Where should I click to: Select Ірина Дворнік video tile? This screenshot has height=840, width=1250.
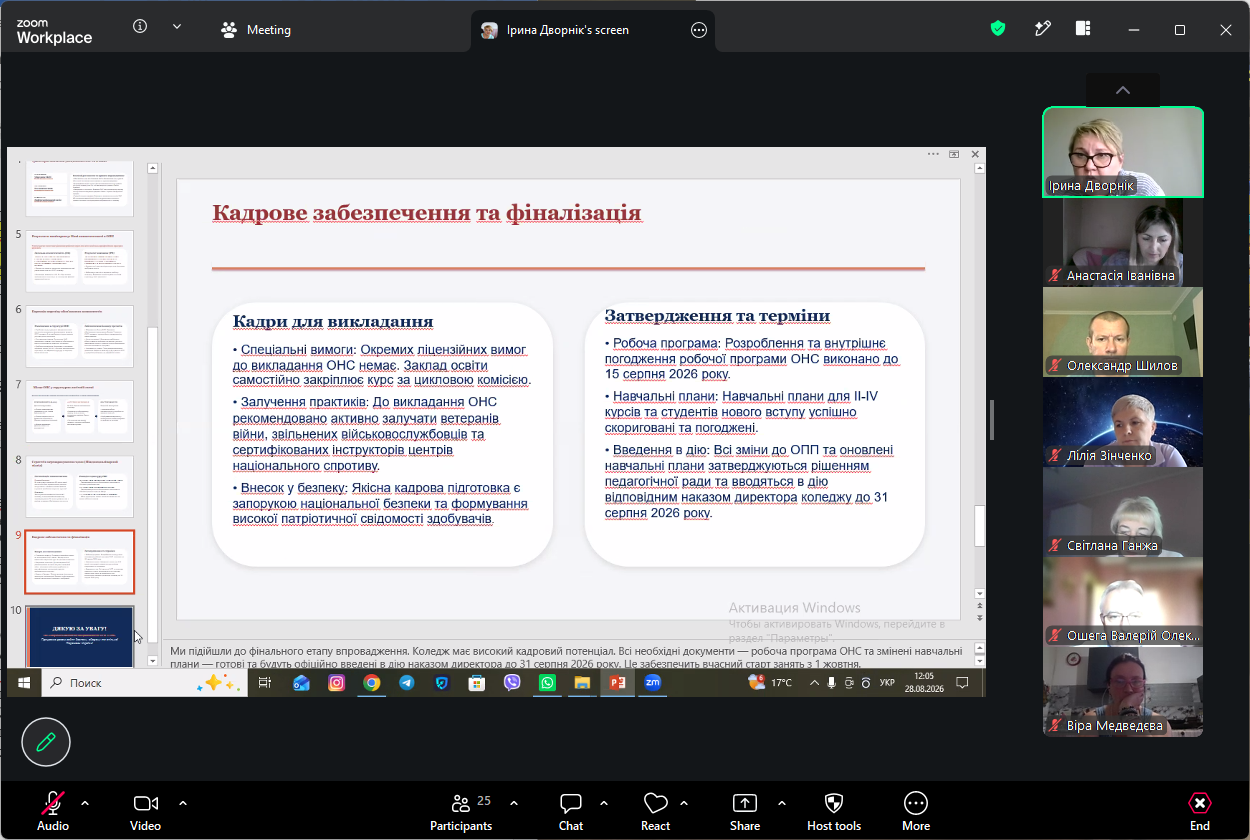[x=1123, y=152]
